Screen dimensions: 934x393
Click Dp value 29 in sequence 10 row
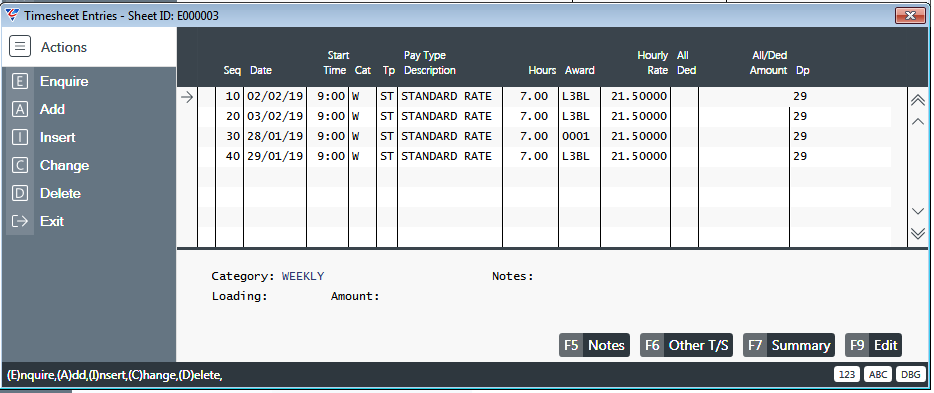[x=800, y=96]
